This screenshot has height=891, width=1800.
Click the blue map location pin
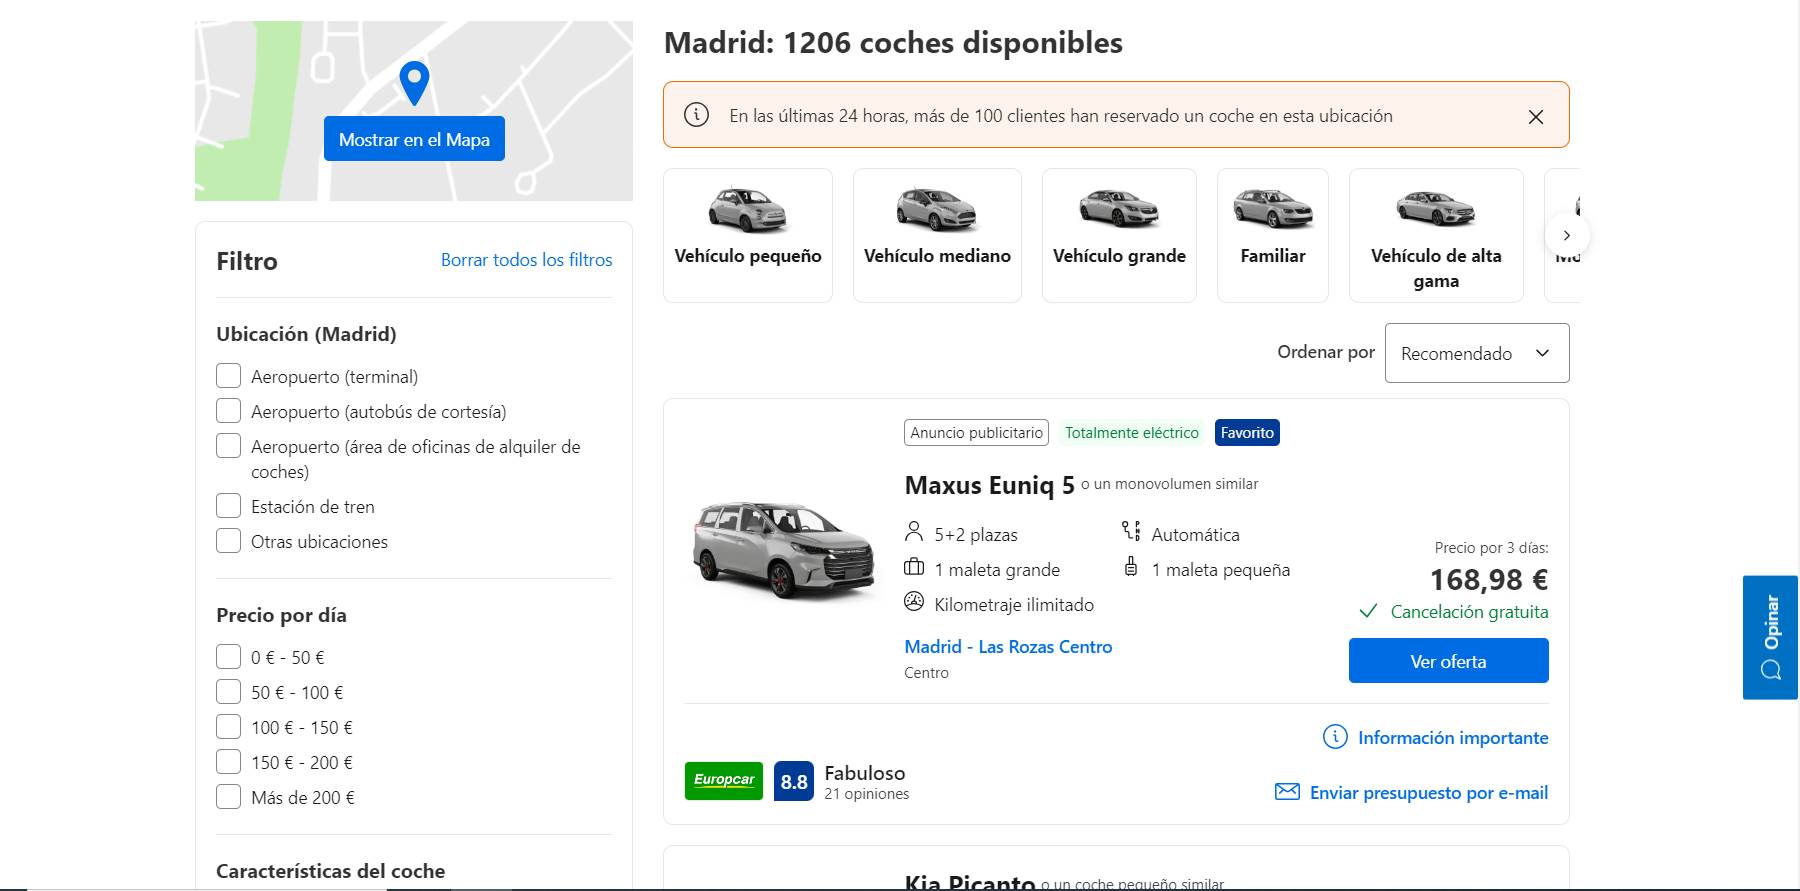pyautogui.click(x=414, y=82)
